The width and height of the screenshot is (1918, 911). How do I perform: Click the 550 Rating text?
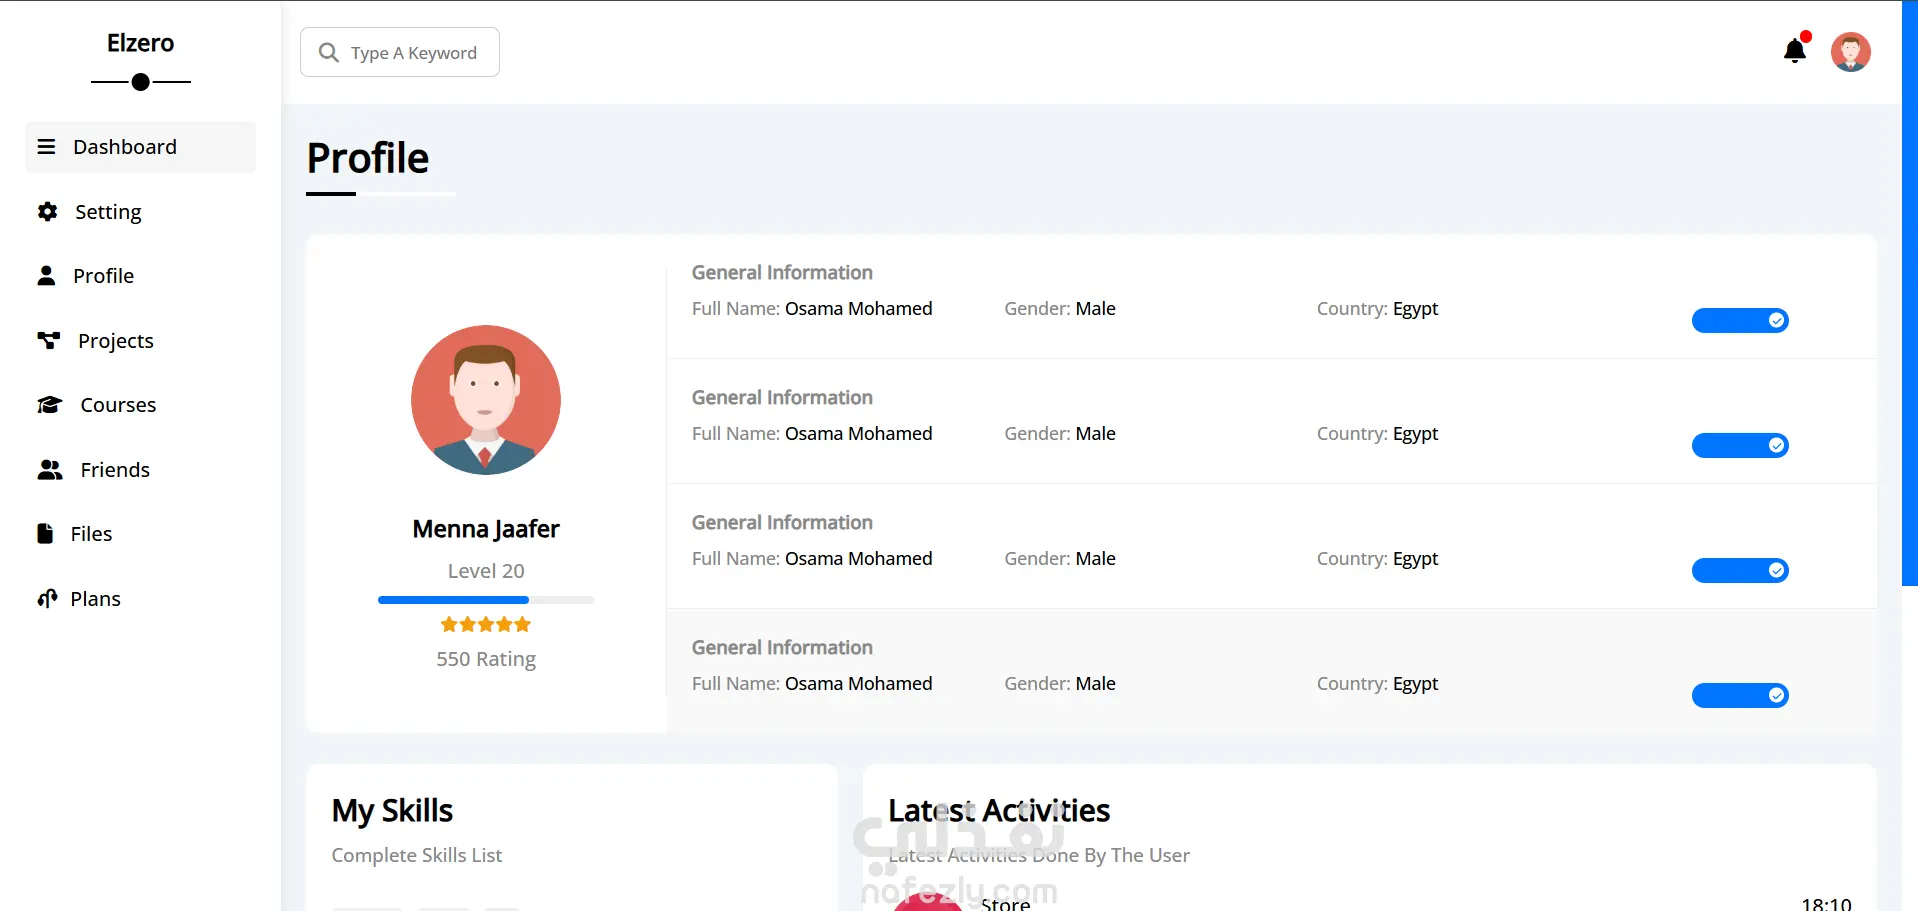click(x=486, y=659)
